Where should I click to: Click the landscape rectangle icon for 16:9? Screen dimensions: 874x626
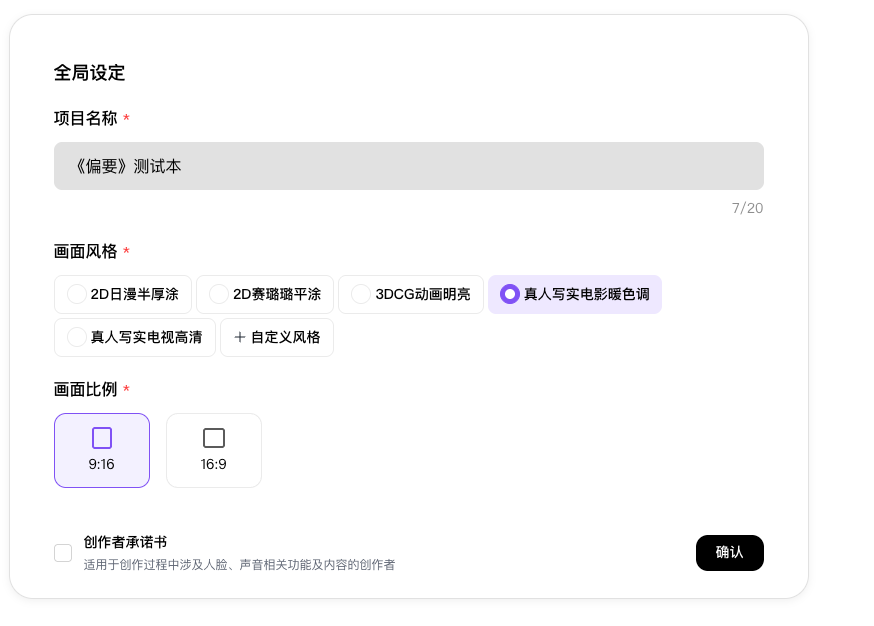click(214, 438)
